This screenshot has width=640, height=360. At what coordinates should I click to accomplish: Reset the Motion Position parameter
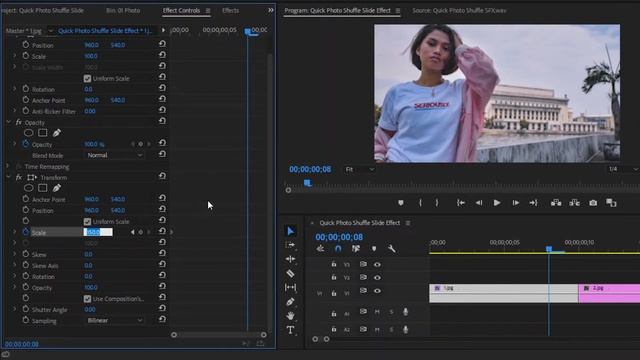162,44
